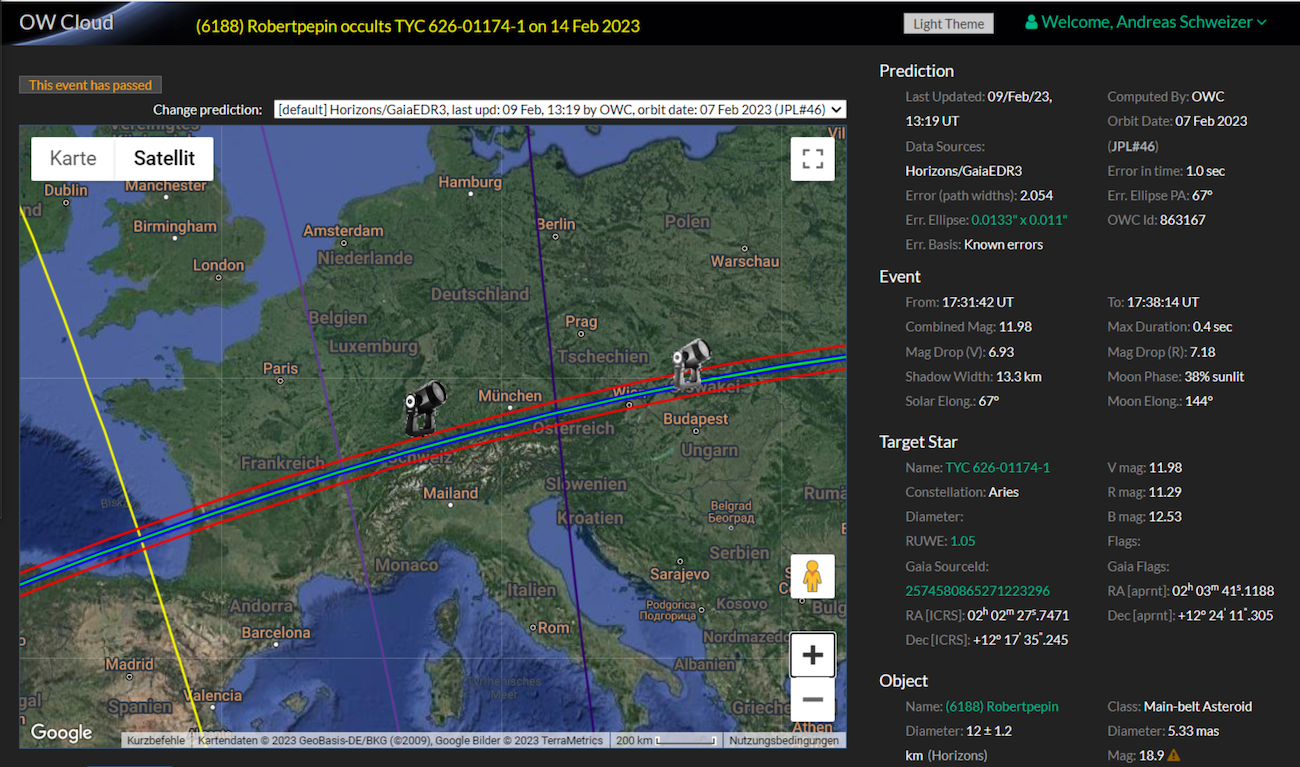Image resolution: width=1300 pixels, height=767 pixels.
Task: Zoom out with the minus button
Action: click(x=812, y=699)
